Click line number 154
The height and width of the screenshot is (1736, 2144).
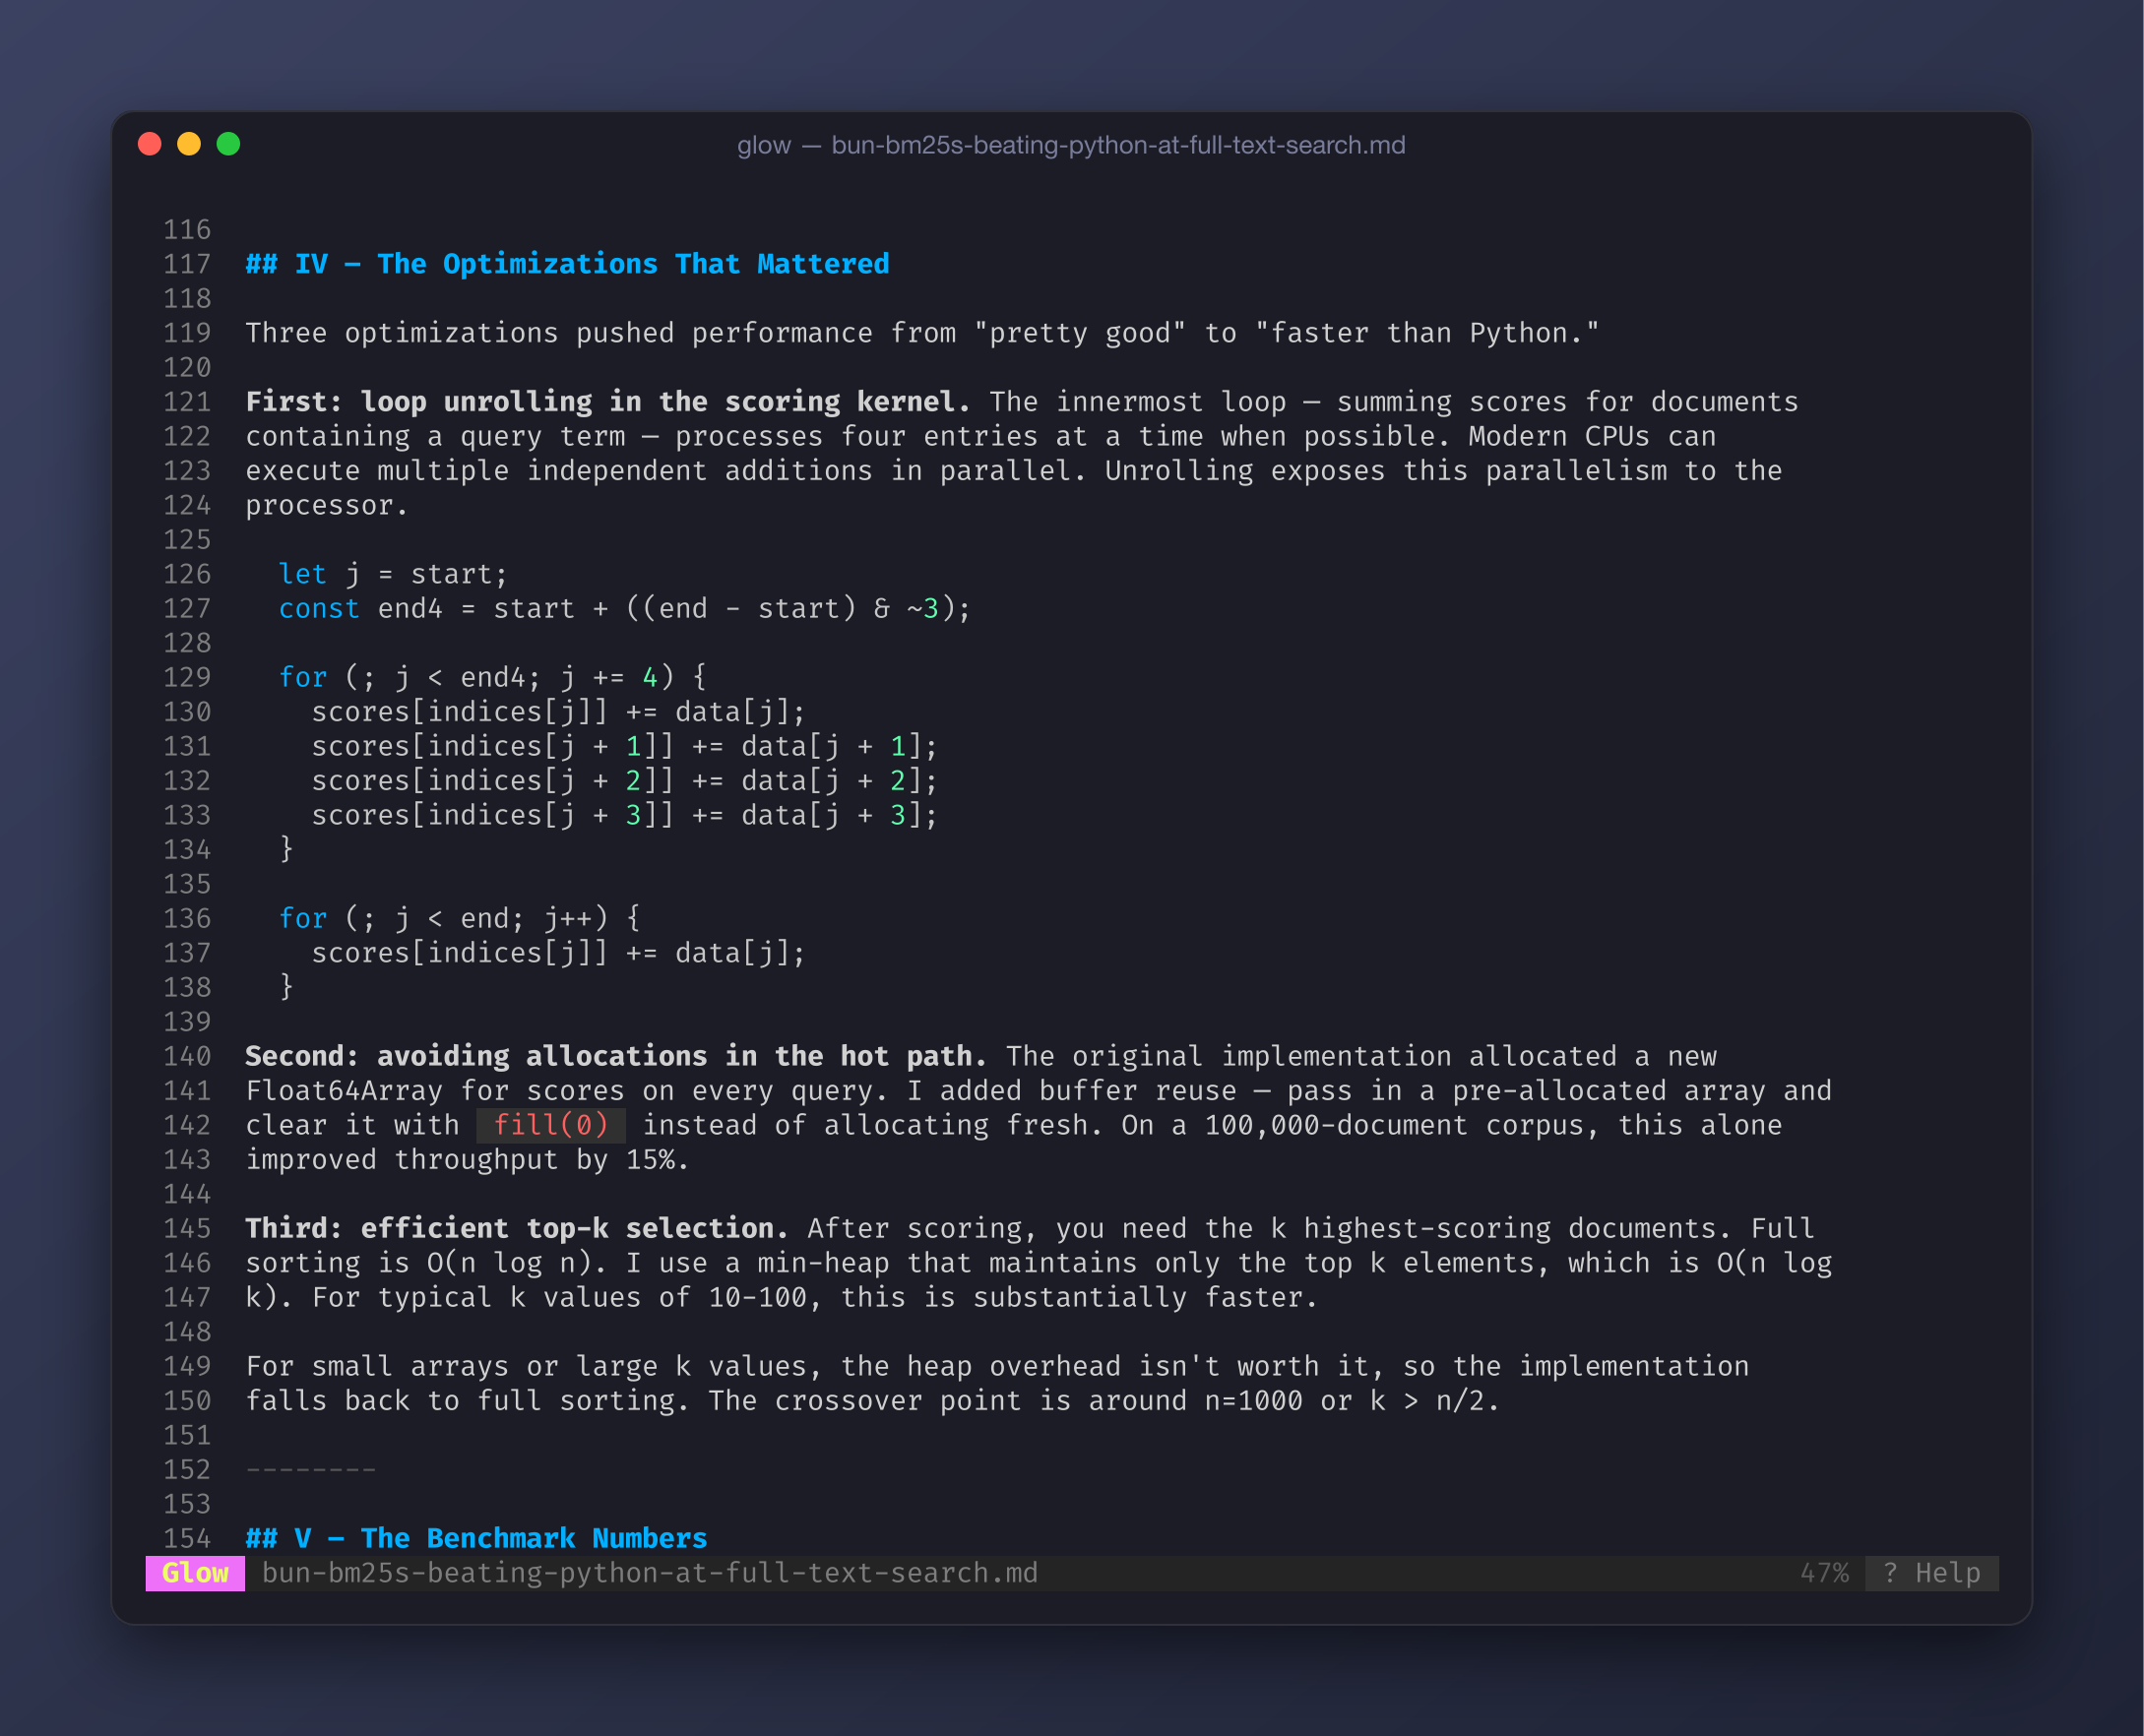tap(187, 1538)
